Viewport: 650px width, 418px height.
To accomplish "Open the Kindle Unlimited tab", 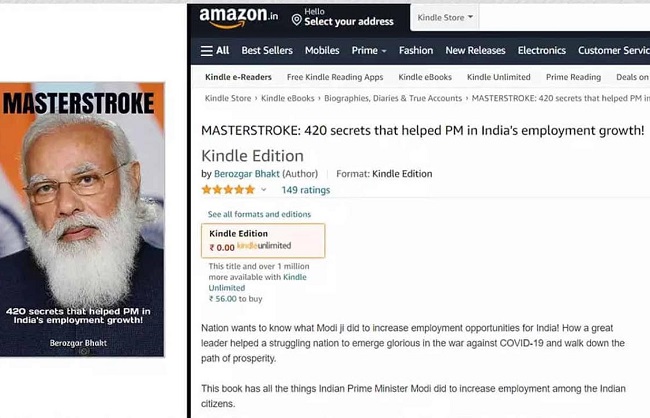I will [x=499, y=77].
